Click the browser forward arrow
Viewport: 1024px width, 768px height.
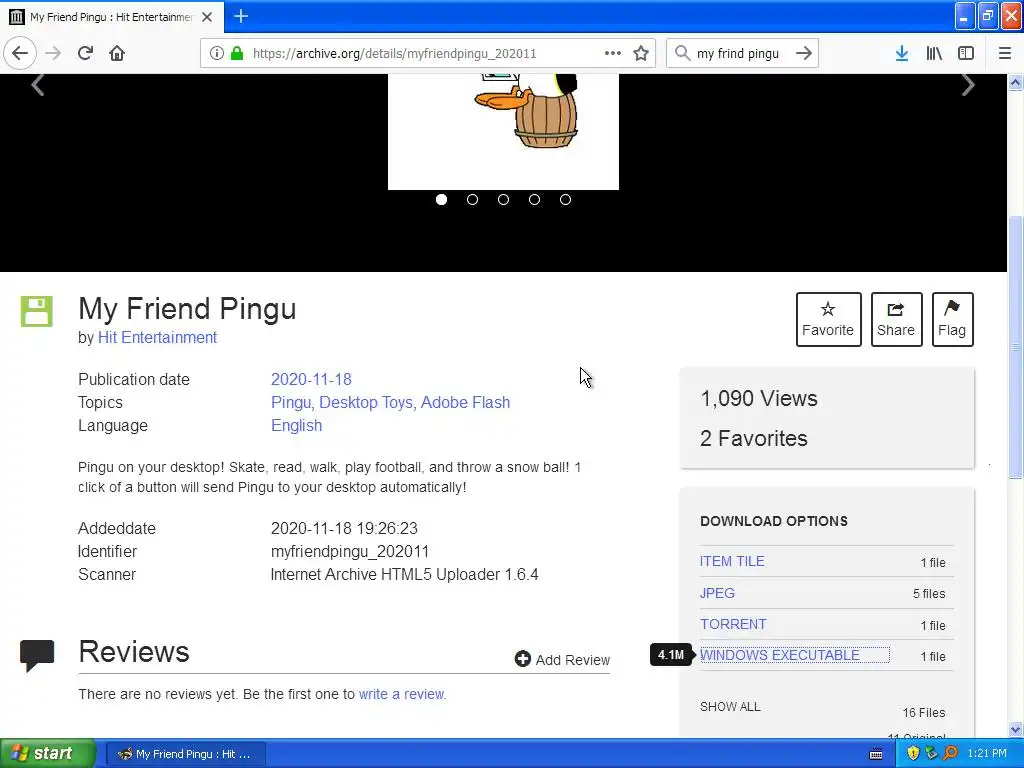point(53,53)
